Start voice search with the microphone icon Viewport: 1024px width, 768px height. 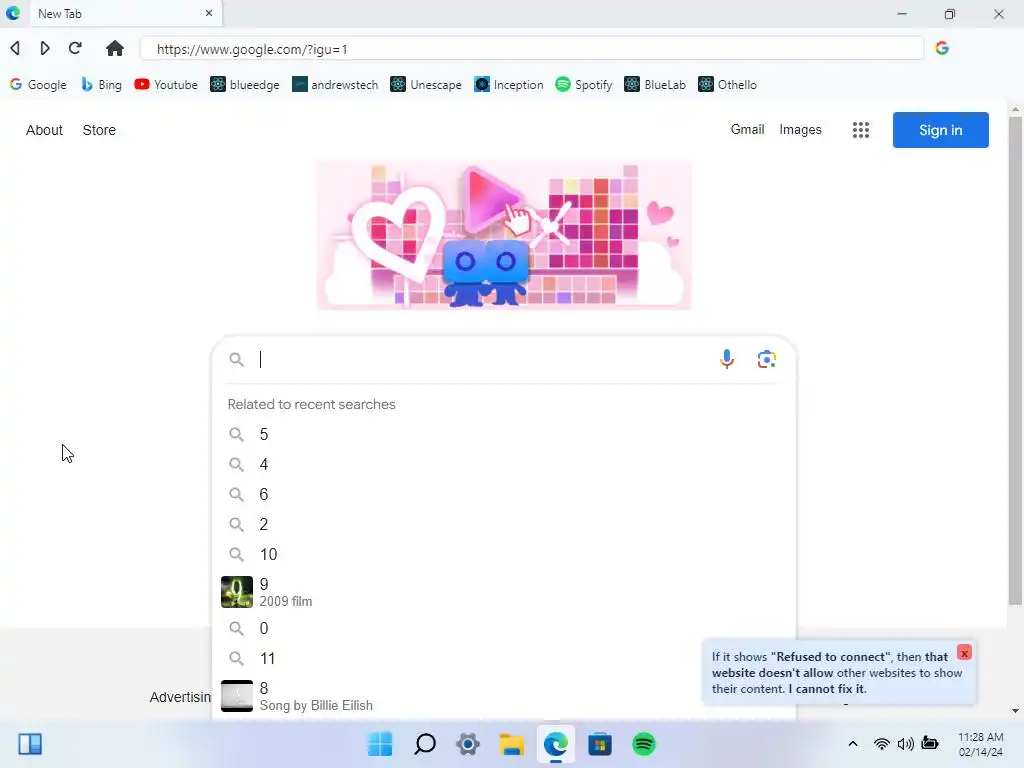click(x=727, y=359)
